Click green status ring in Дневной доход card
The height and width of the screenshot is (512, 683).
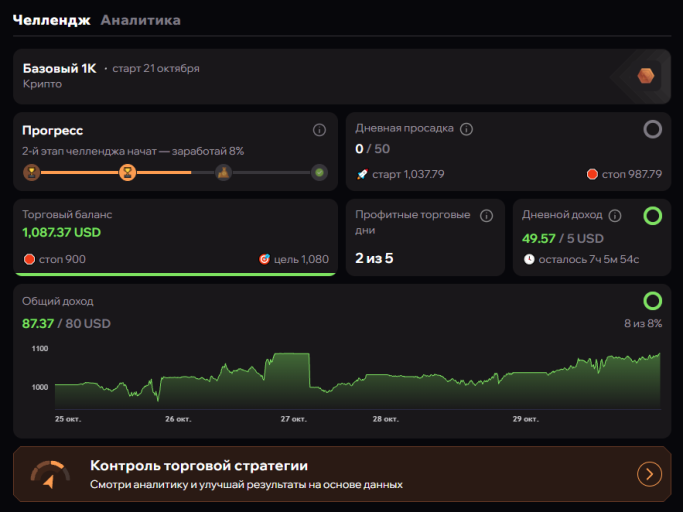pyautogui.click(x=653, y=216)
